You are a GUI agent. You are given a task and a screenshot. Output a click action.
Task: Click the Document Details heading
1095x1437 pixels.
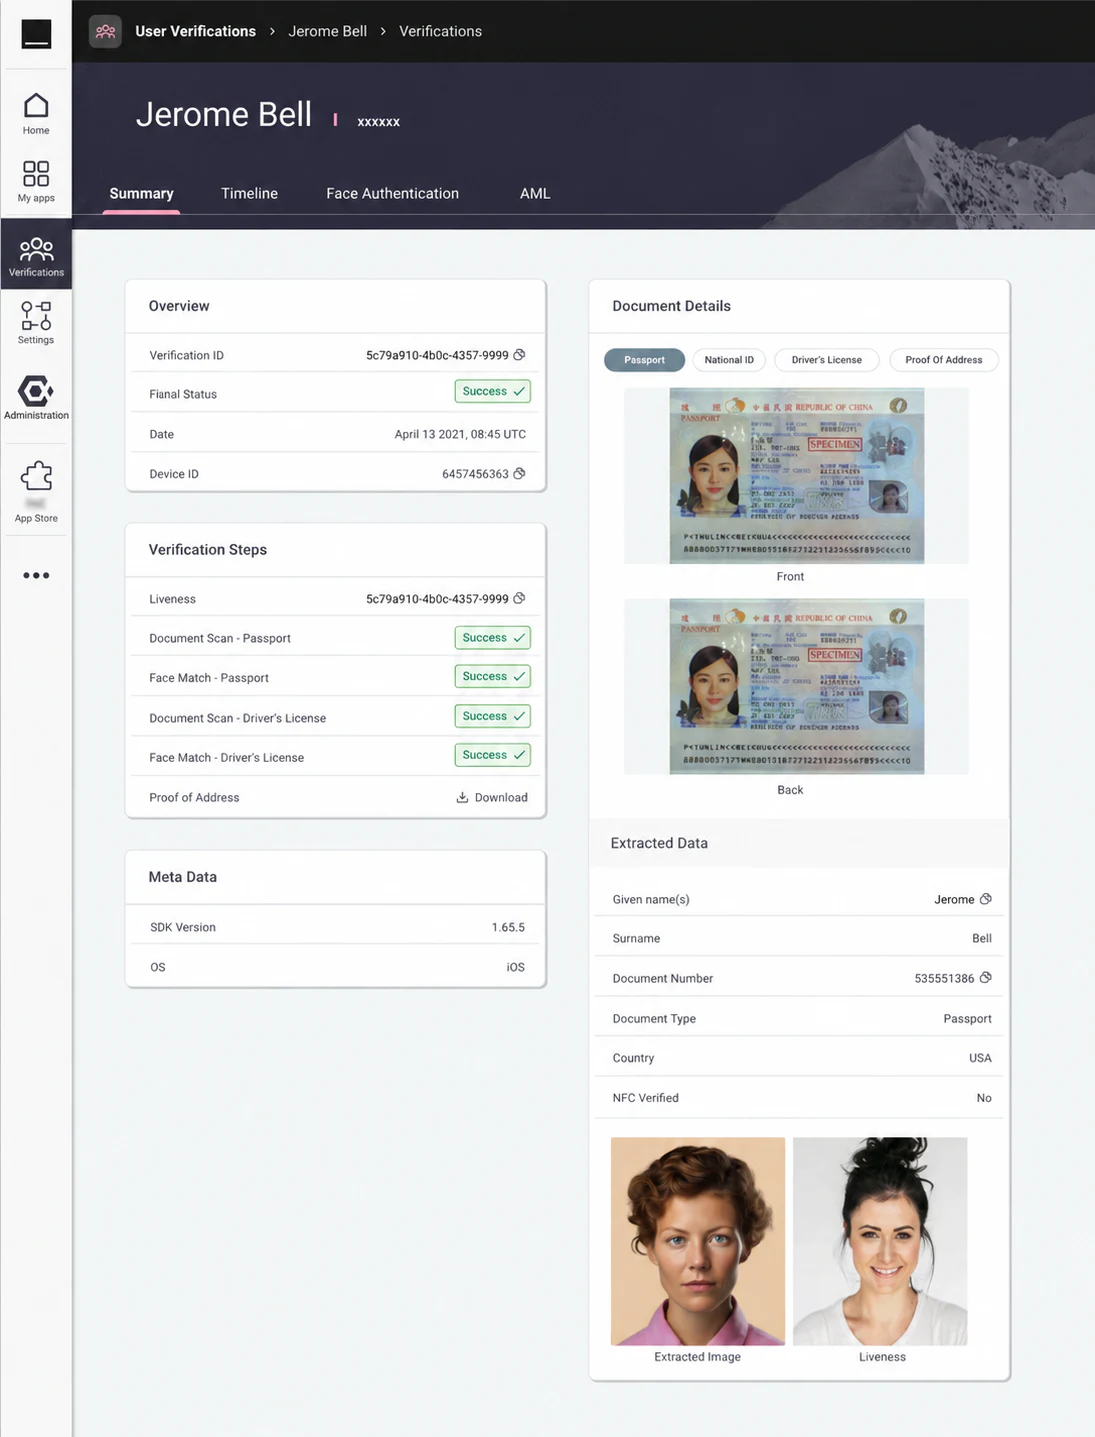click(x=671, y=306)
